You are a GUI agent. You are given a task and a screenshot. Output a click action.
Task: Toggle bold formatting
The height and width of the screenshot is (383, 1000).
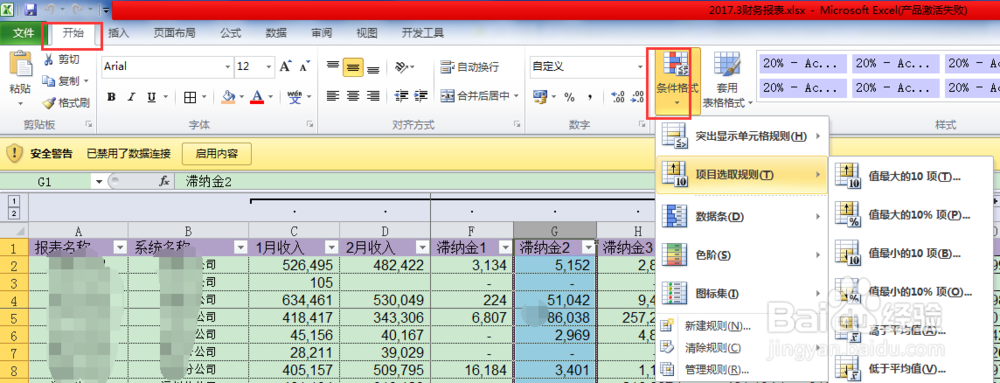[112, 97]
